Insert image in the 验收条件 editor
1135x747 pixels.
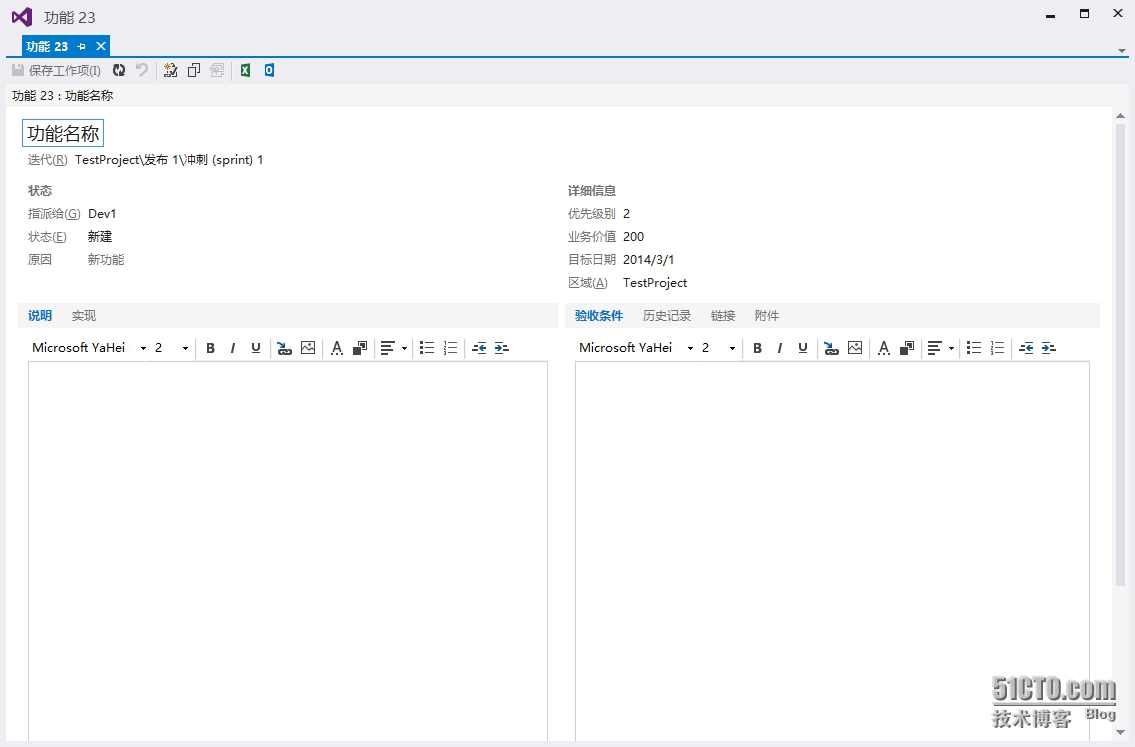pos(856,348)
